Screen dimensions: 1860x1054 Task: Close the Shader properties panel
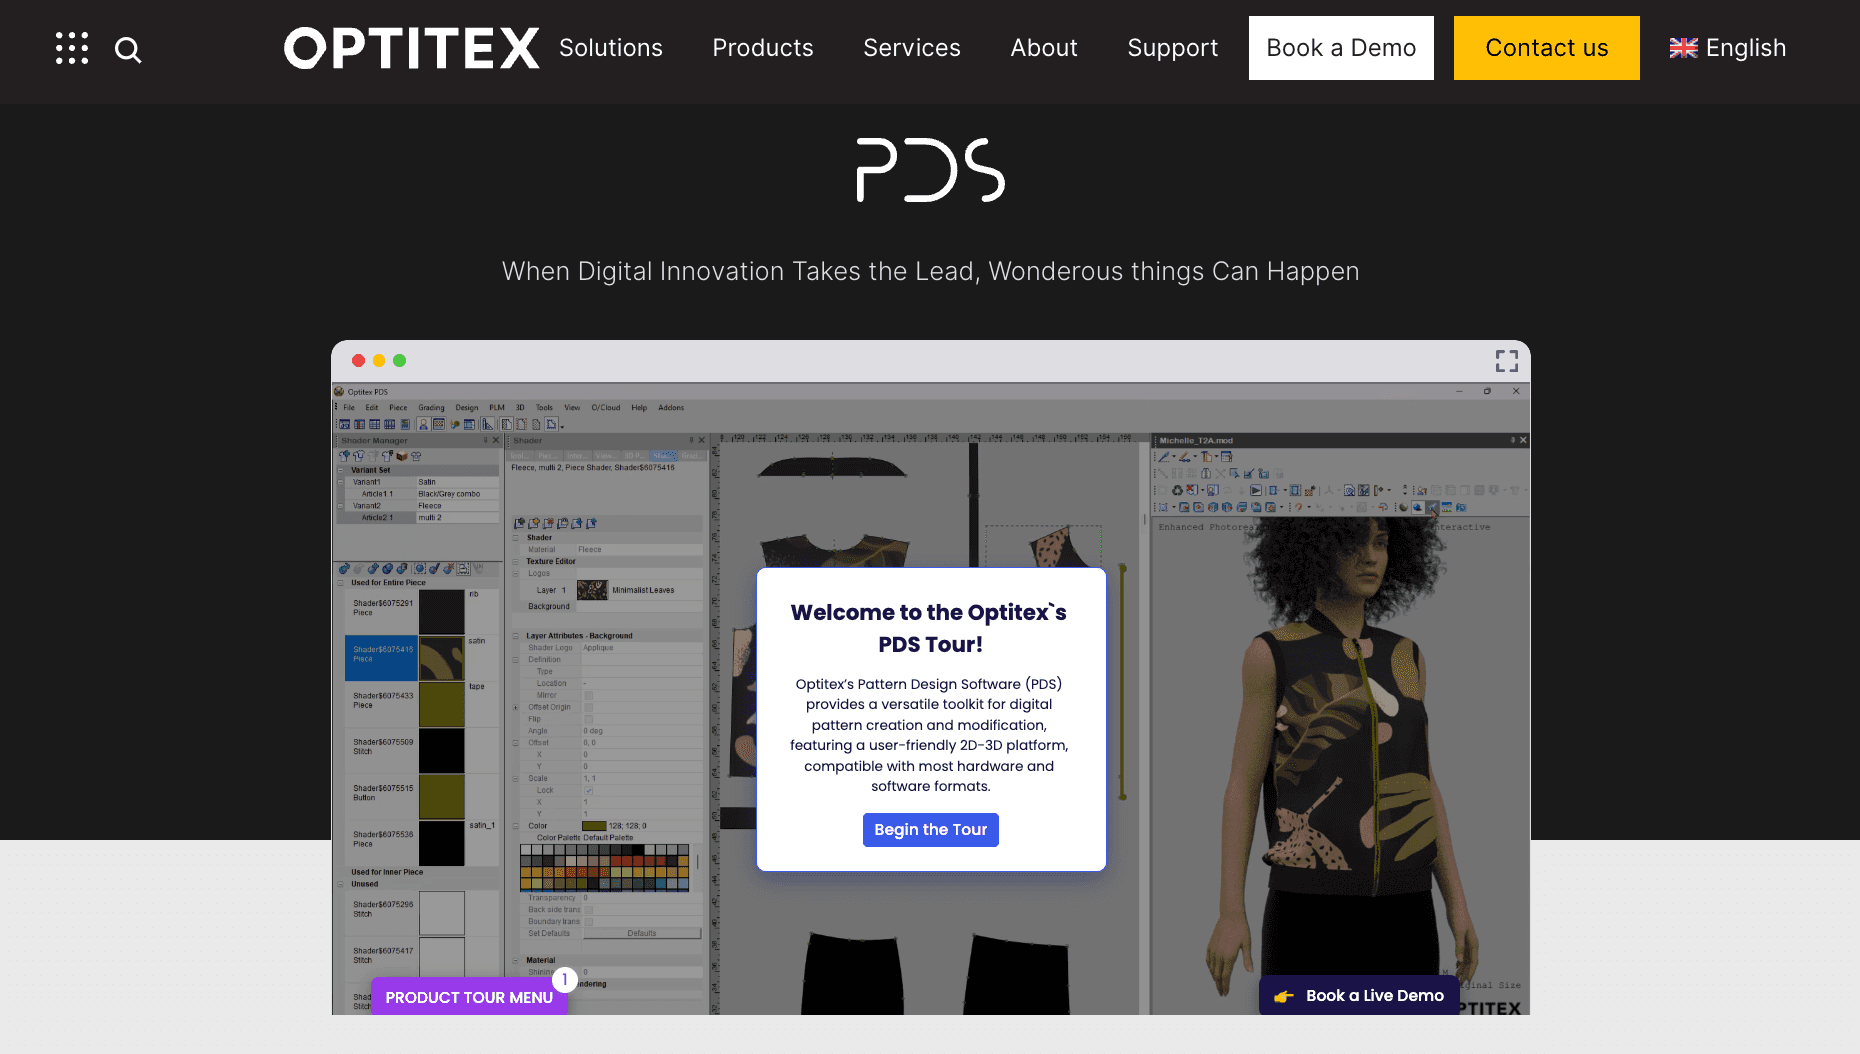(701, 440)
